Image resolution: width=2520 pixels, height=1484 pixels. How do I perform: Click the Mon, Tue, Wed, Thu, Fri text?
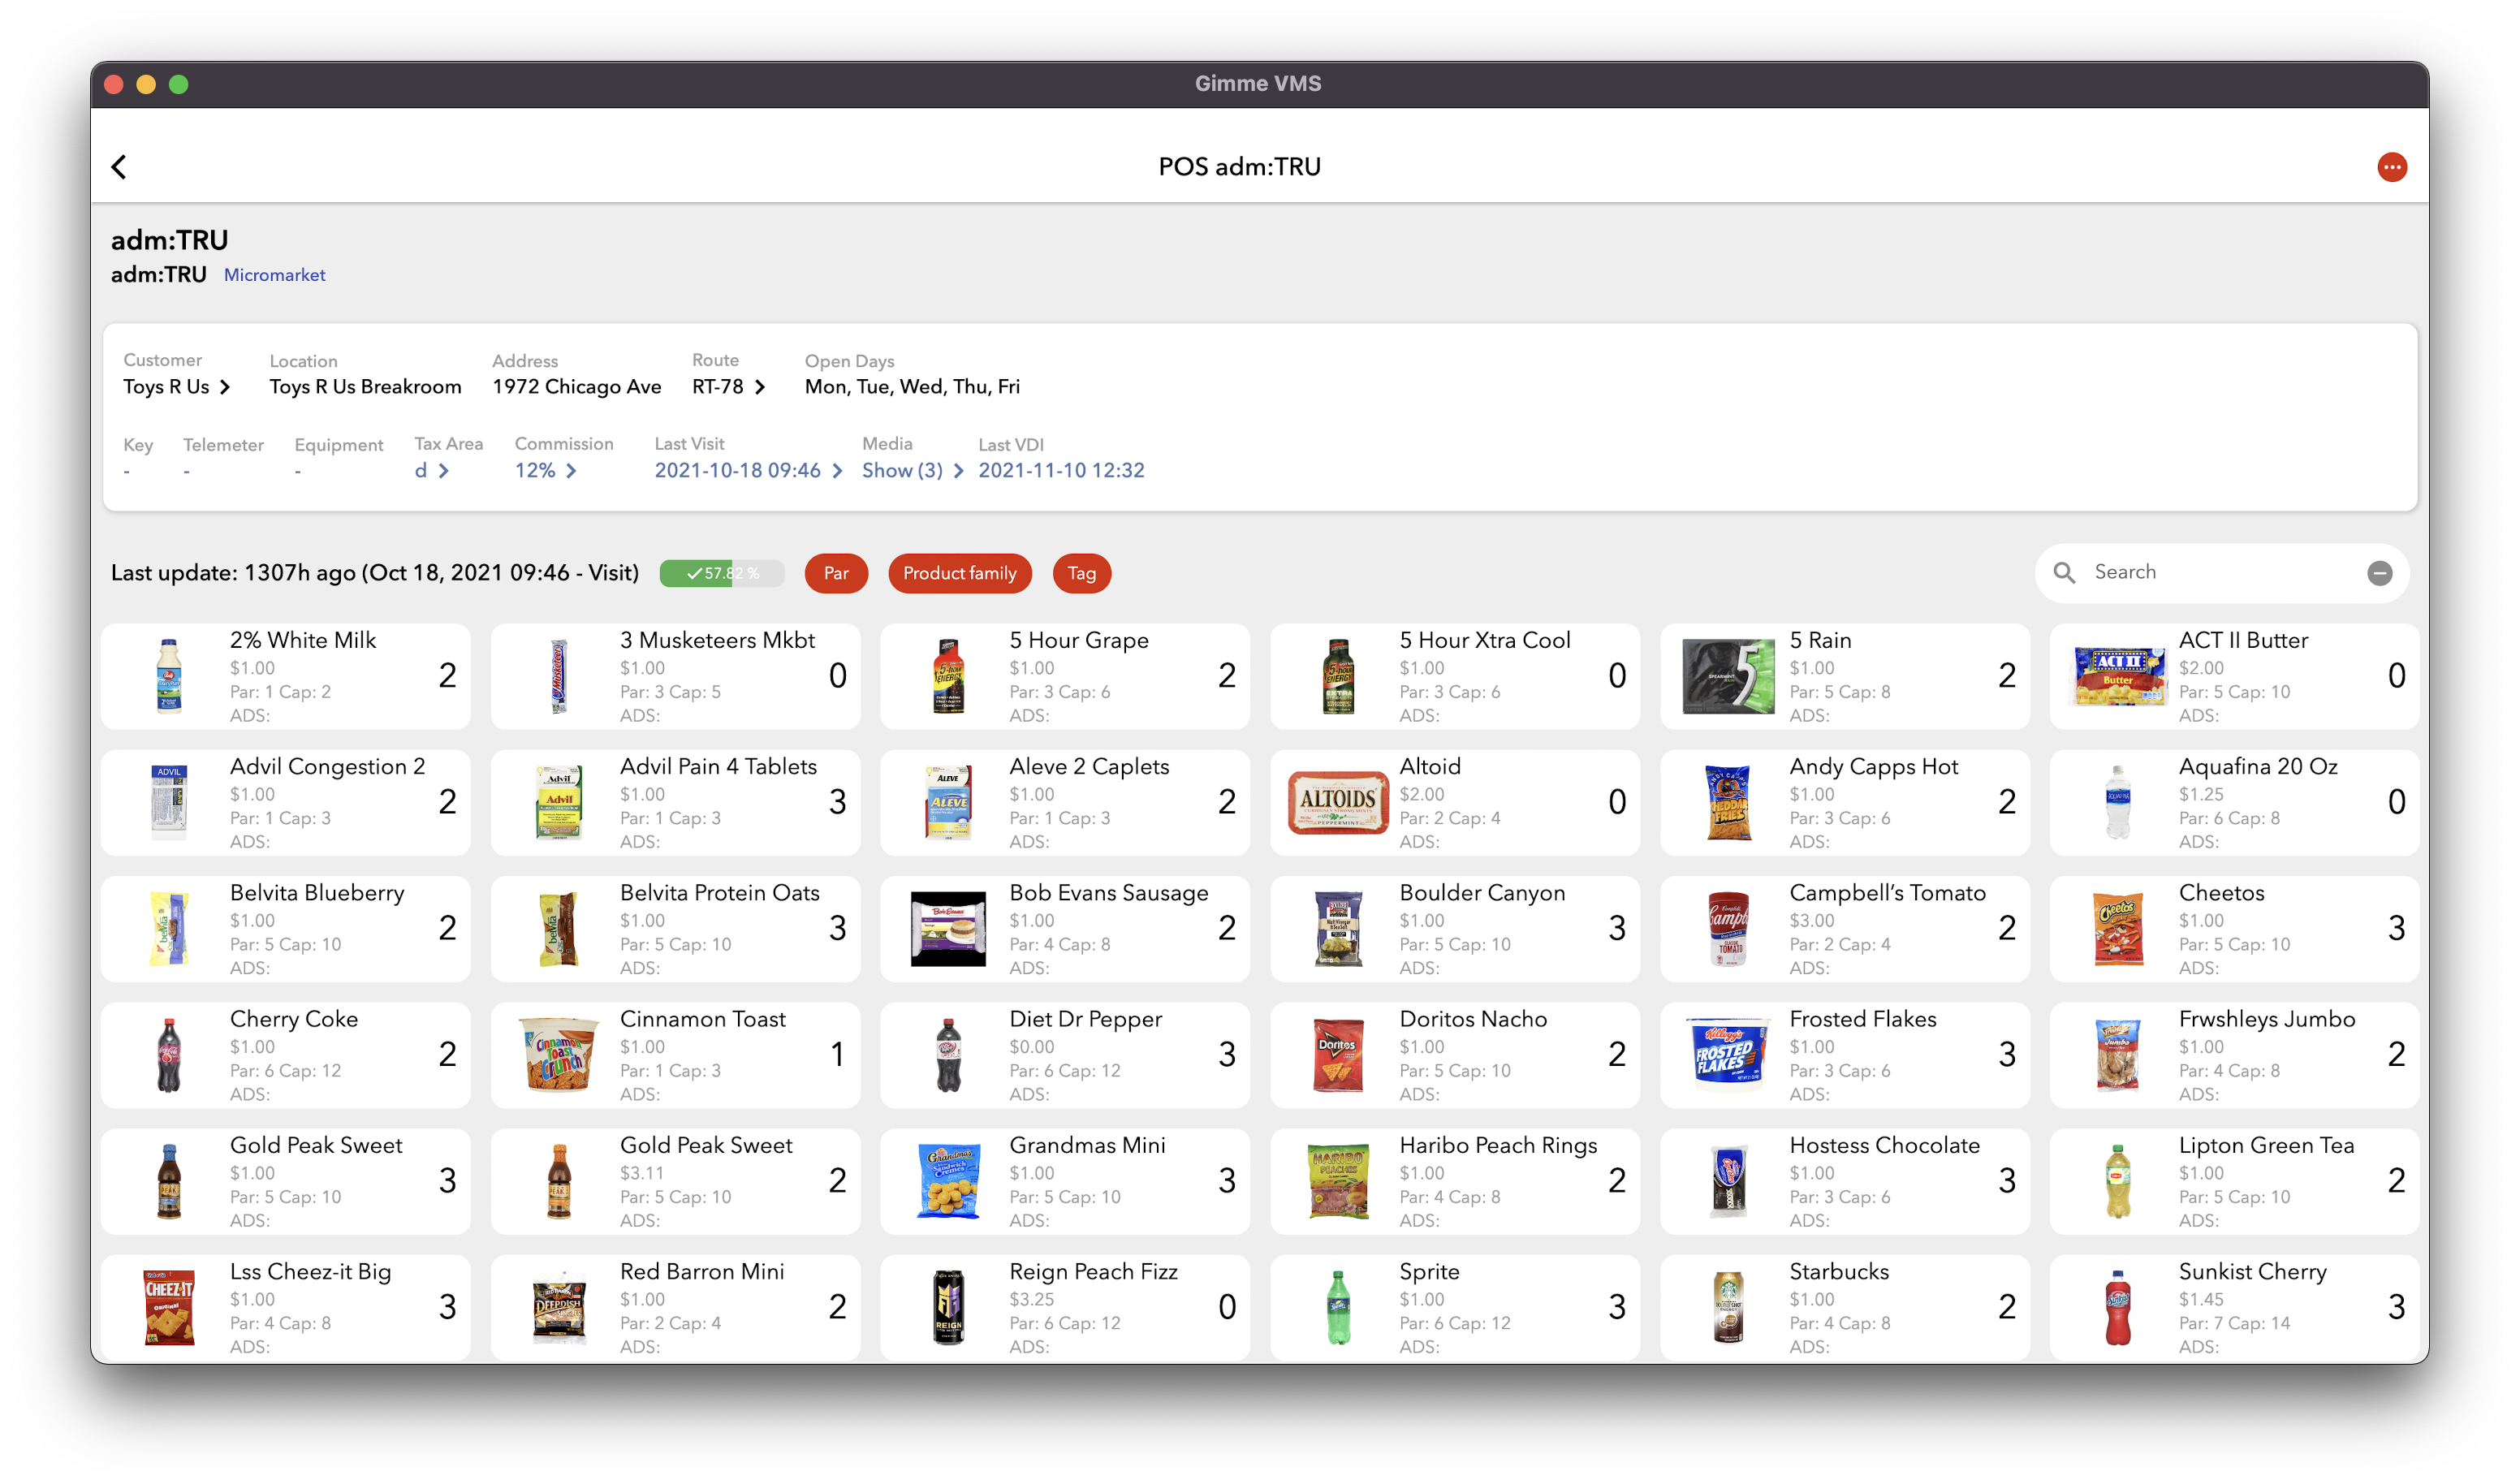[x=912, y=387]
